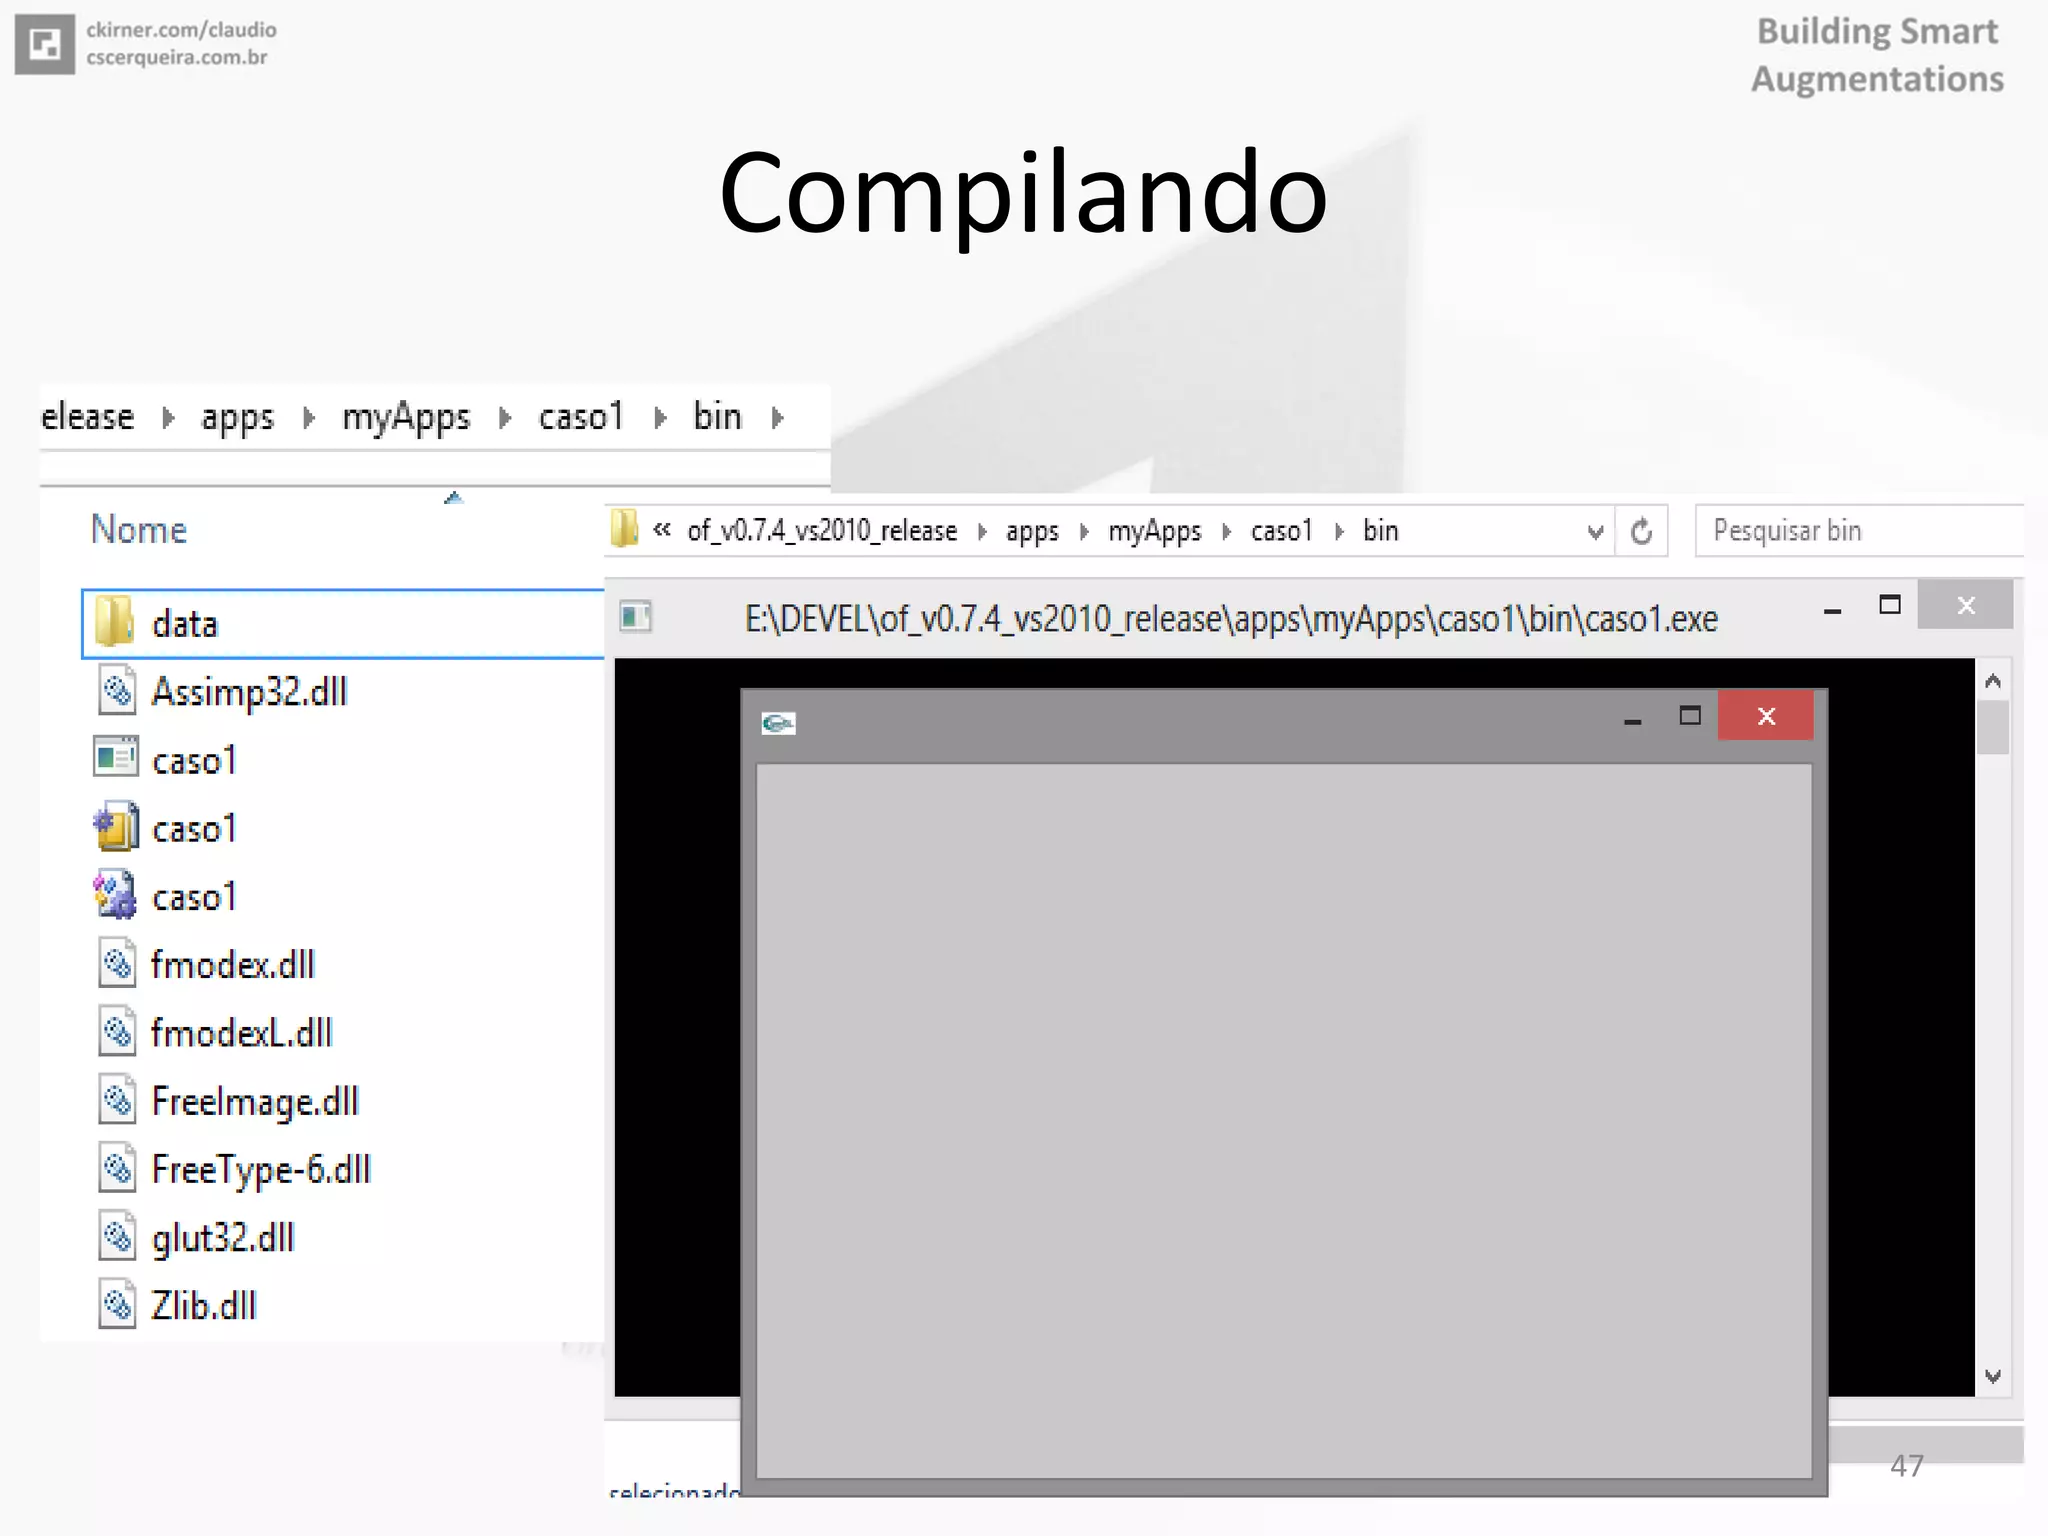
Task: Maximize the gray application window
Action: (1690, 716)
